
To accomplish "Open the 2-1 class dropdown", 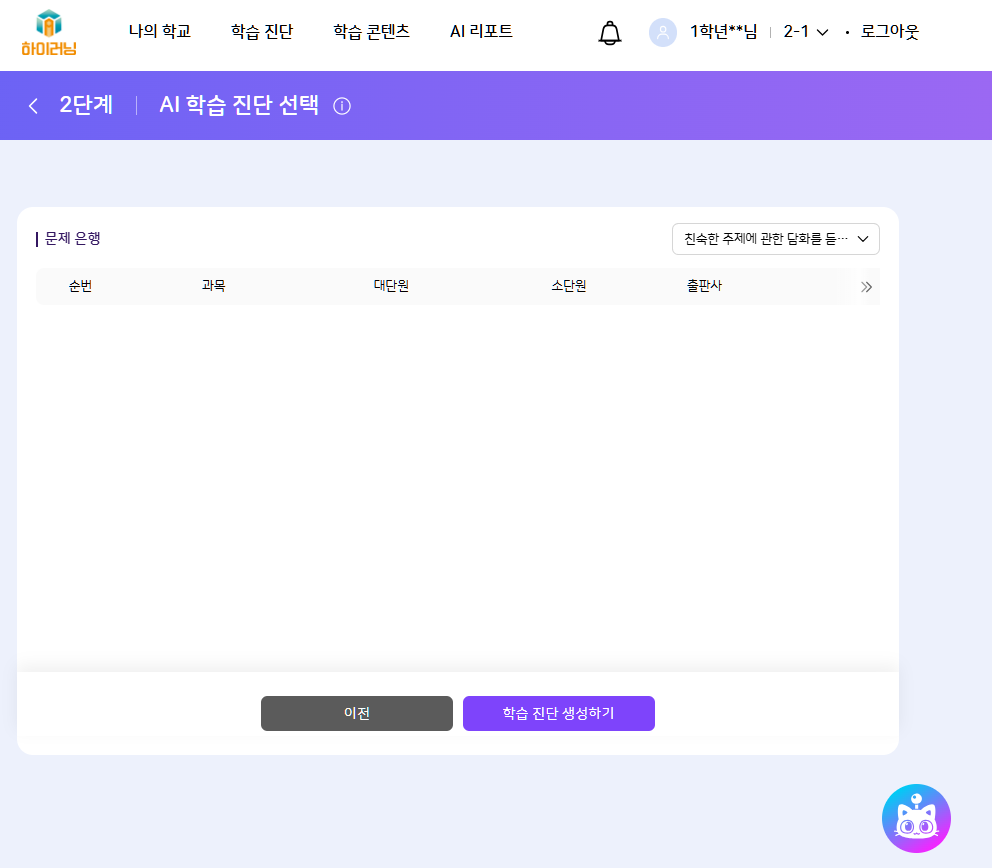I will (x=805, y=32).
